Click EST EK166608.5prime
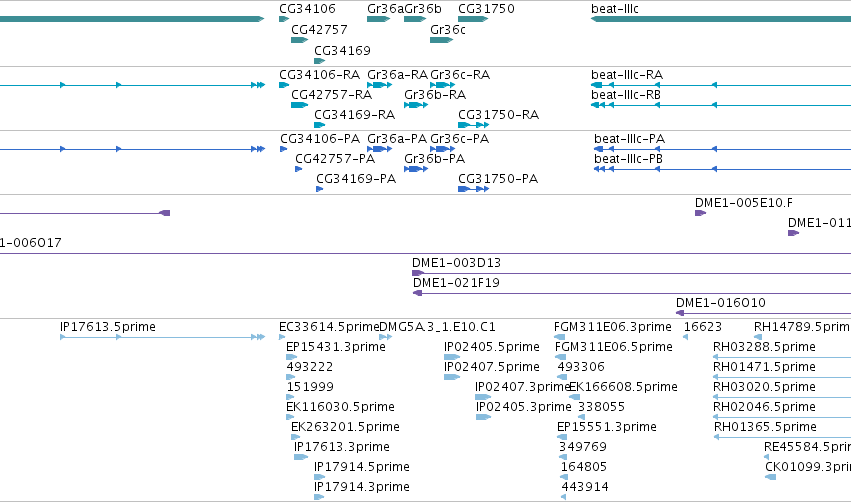This screenshot has height=502, width=851. tap(624, 386)
